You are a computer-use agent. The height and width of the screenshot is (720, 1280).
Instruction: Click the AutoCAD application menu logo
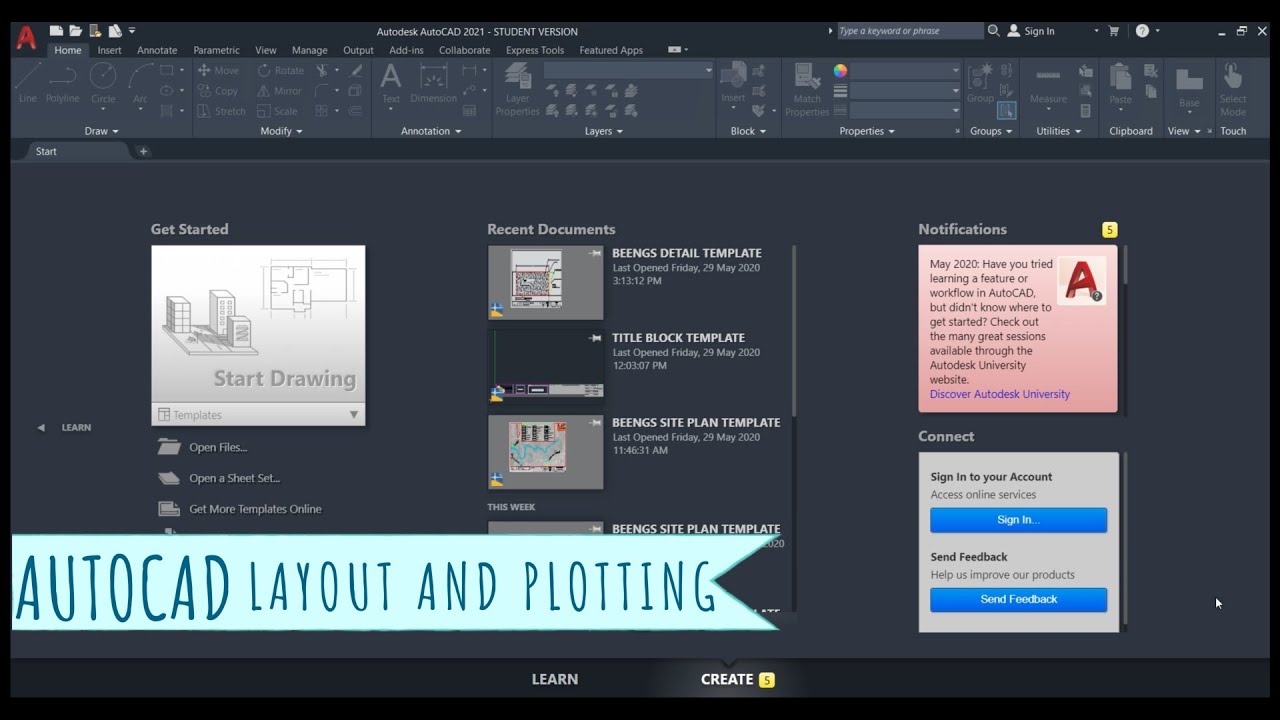click(26, 38)
